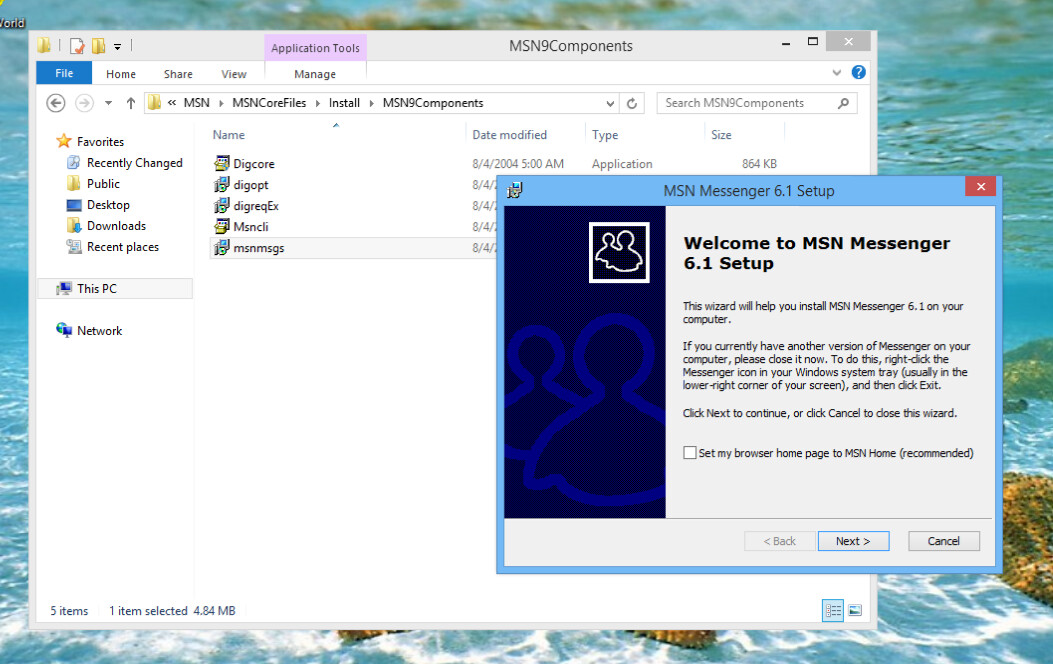The height and width of the screenshot is (664, 1053).
Task: Click Next in the setup wizard
Action: [854, 540]
